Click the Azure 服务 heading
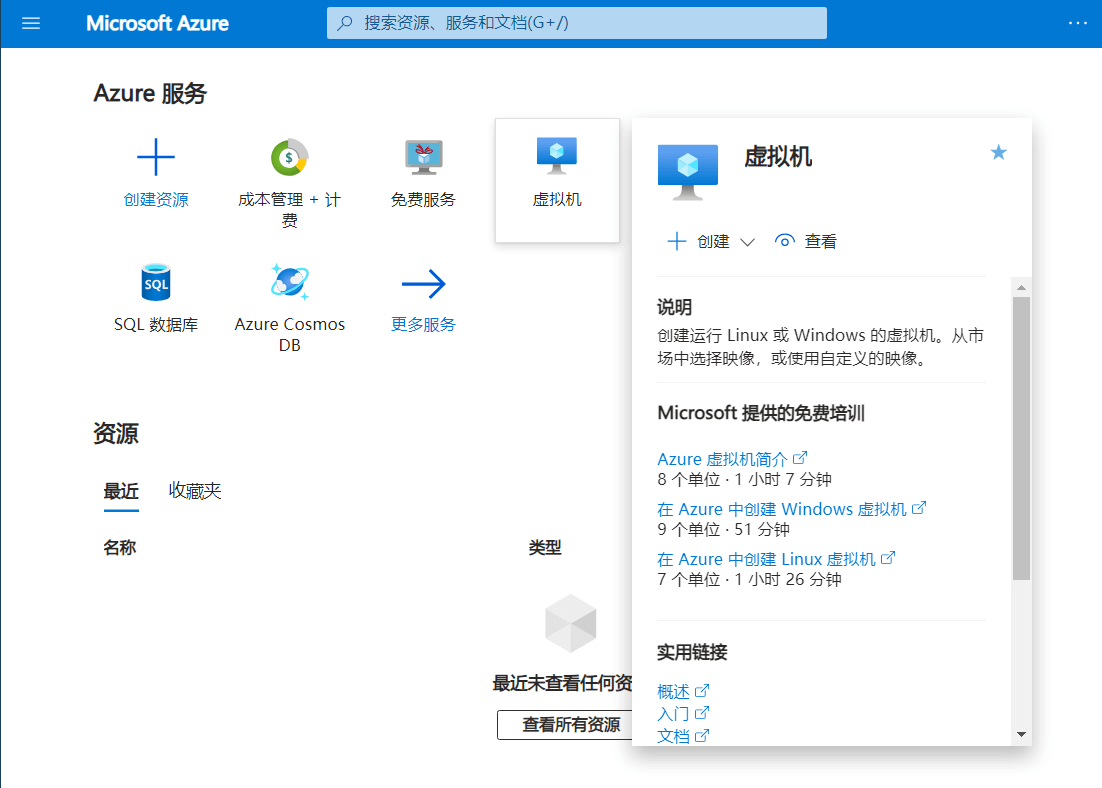The width and height of the screenshot is (1102, 788). [150, 93]
